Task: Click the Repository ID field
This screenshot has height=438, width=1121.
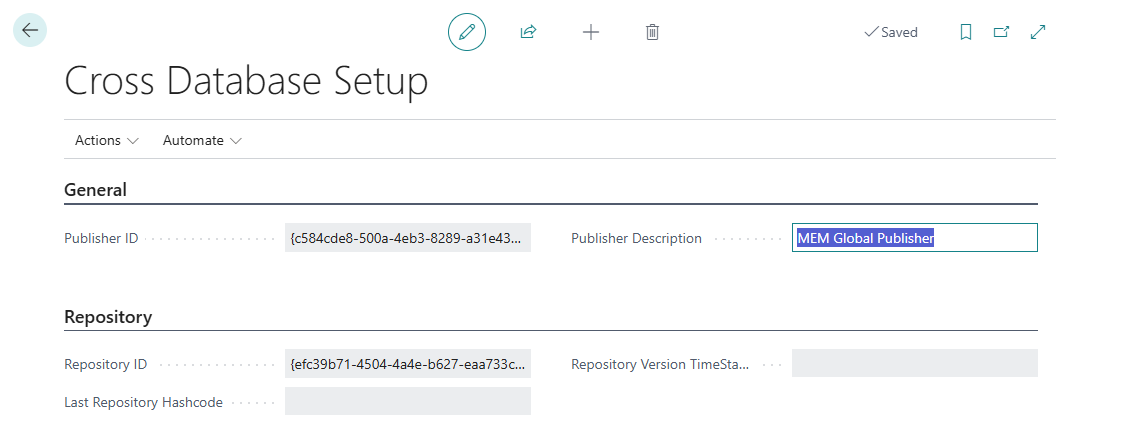Action: (x=408, y=364)
